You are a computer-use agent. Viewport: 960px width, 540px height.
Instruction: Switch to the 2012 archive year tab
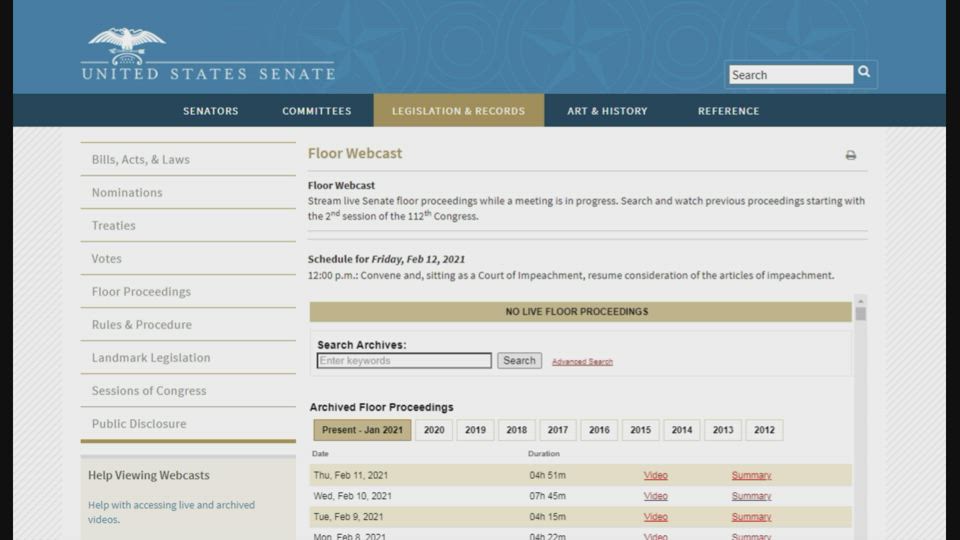[764, 430]
